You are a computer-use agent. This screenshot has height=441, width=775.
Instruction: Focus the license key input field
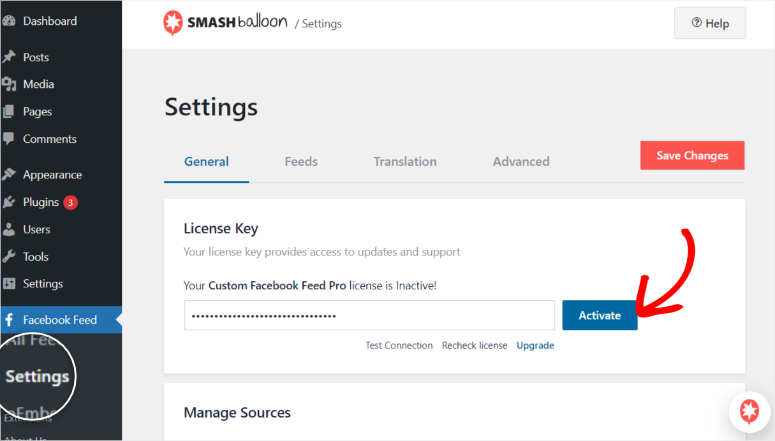click(369, 315)
